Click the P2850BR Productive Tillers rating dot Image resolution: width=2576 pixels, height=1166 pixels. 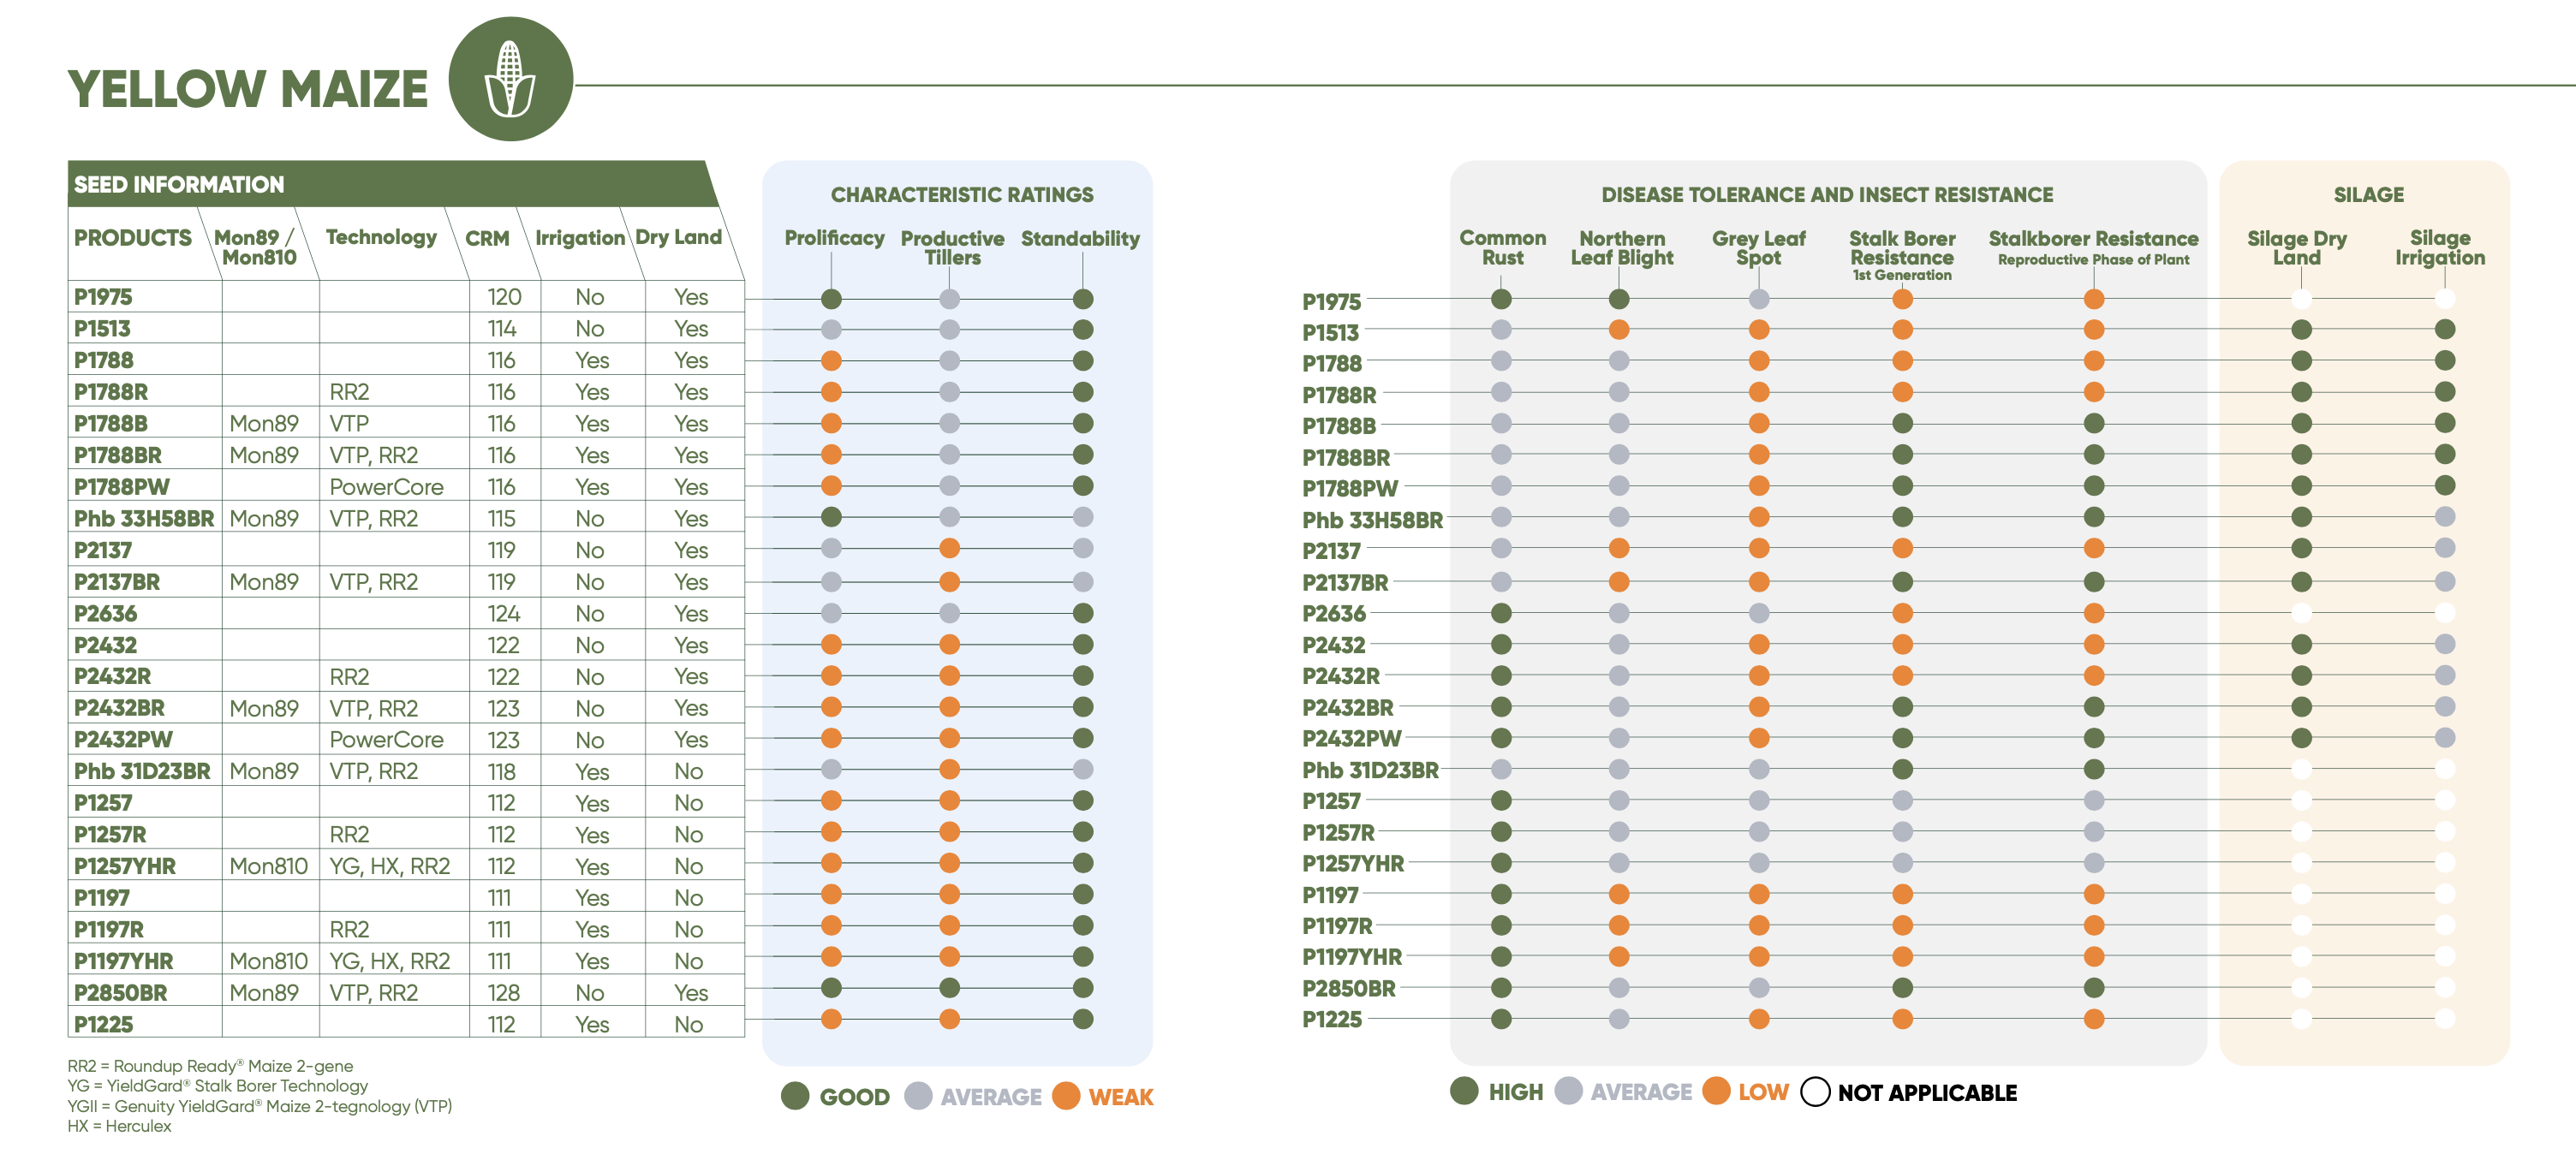949,988
